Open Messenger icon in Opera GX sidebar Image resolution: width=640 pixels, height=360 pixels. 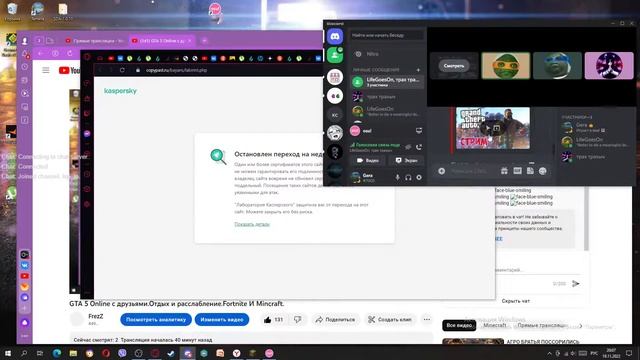[87, 133]
